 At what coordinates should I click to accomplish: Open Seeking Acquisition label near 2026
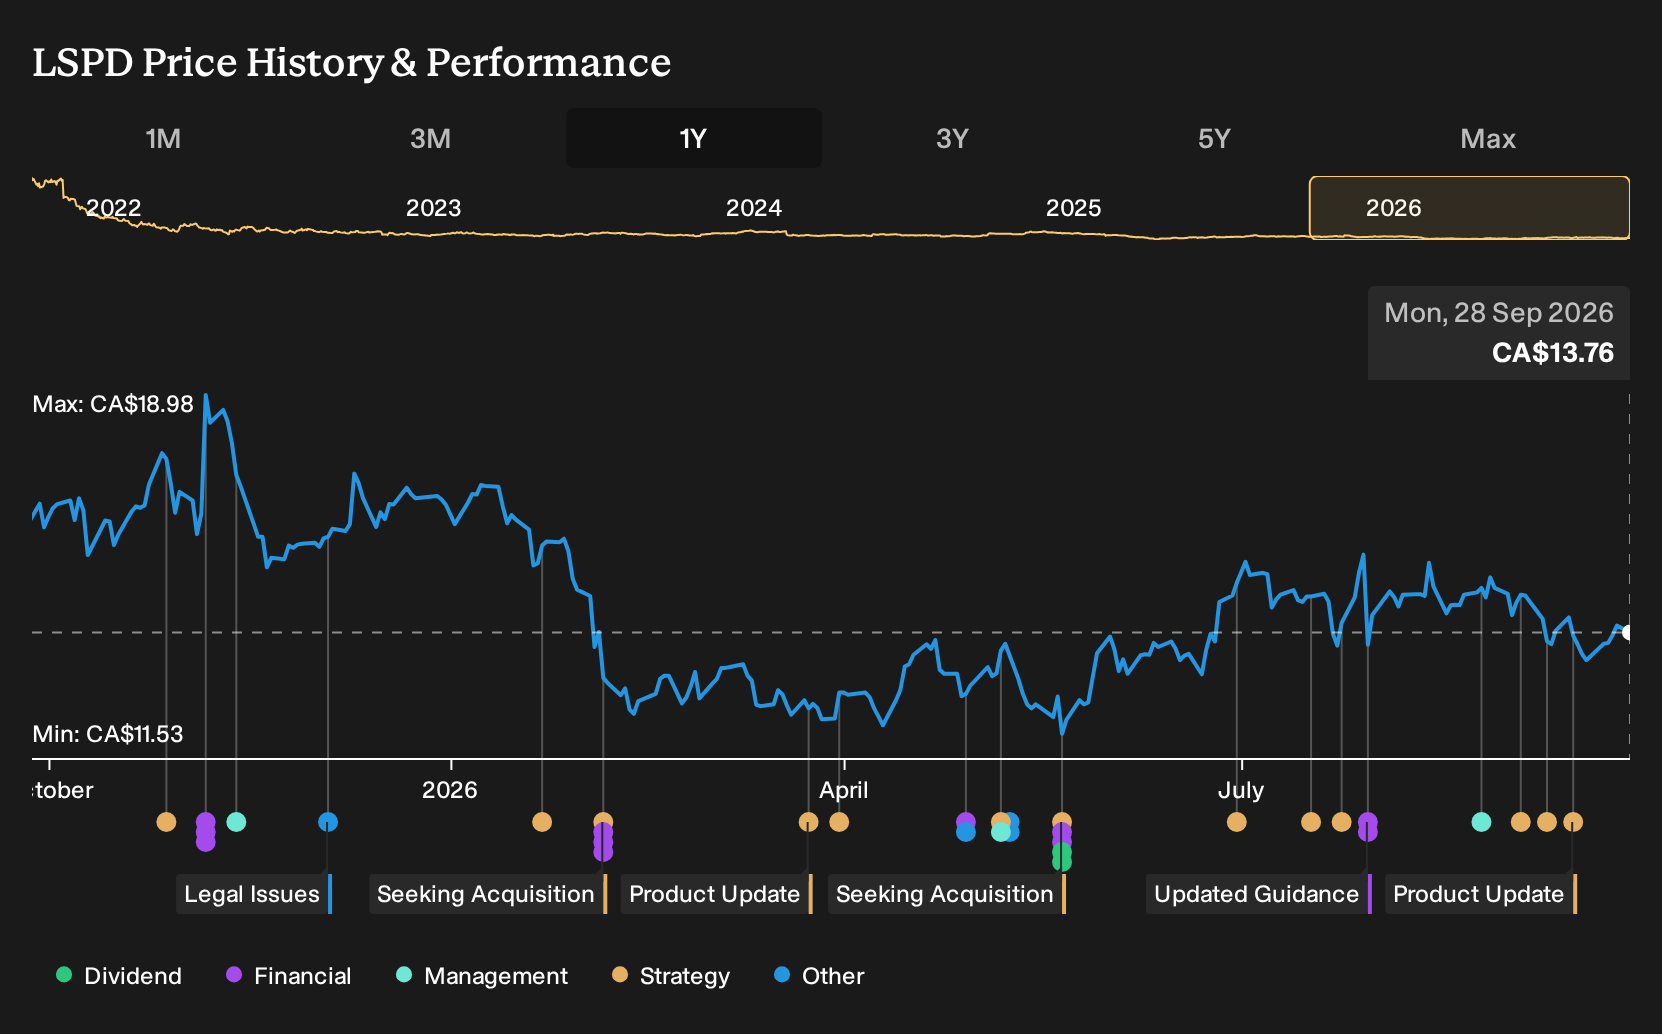coord(486,894)
